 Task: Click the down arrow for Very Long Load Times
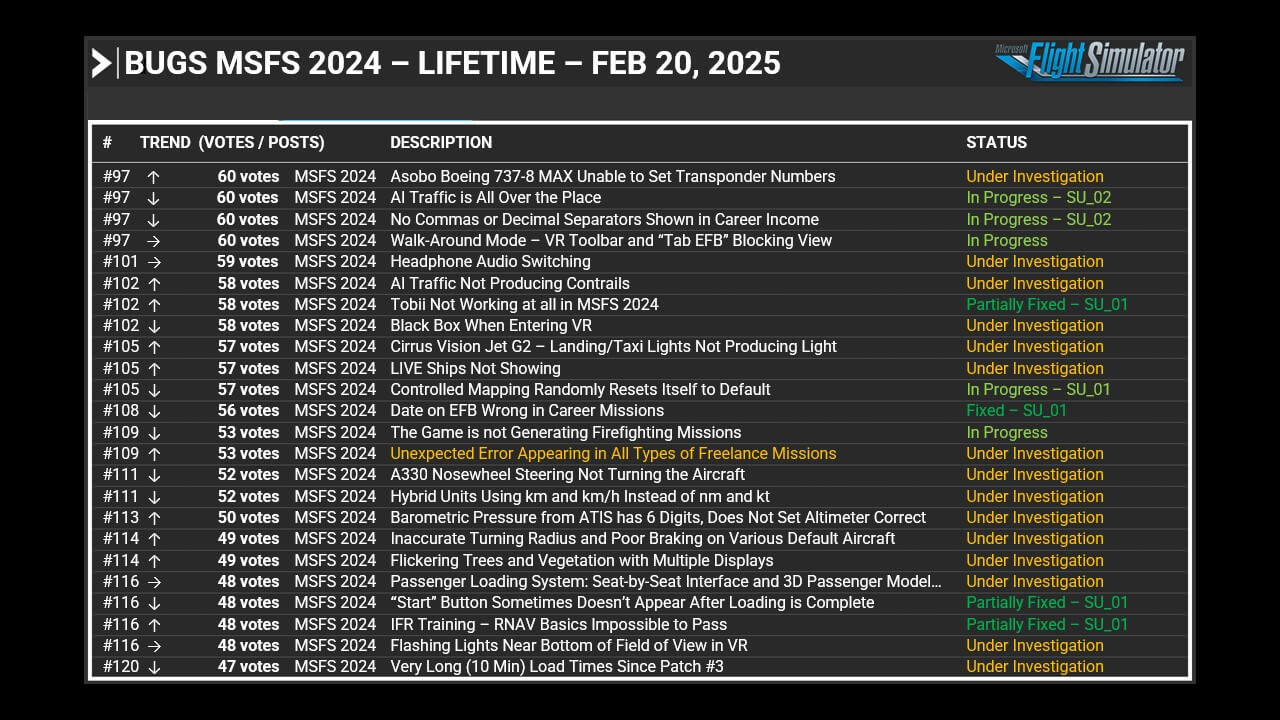click(x=153, y=667)
